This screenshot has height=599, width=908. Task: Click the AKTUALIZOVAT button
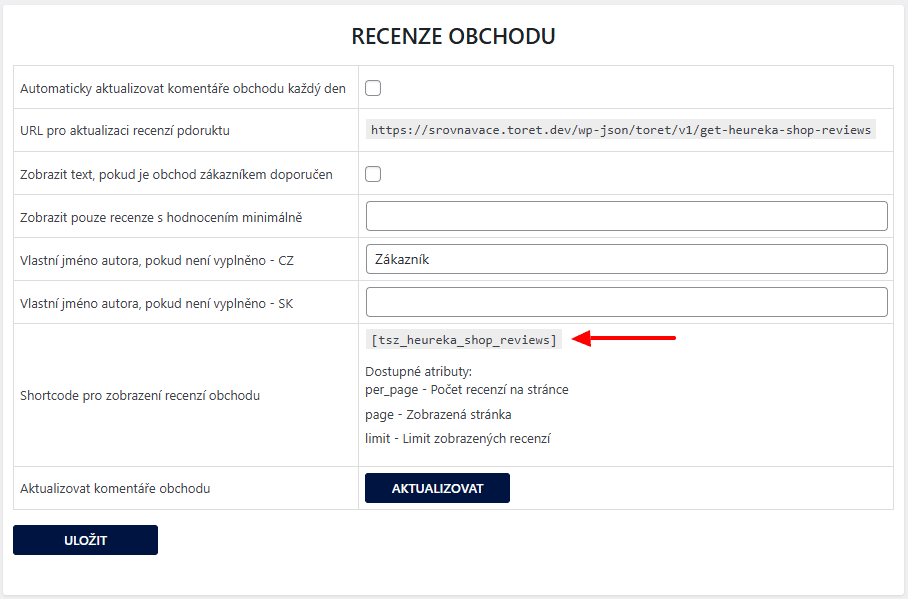(437, 488)
